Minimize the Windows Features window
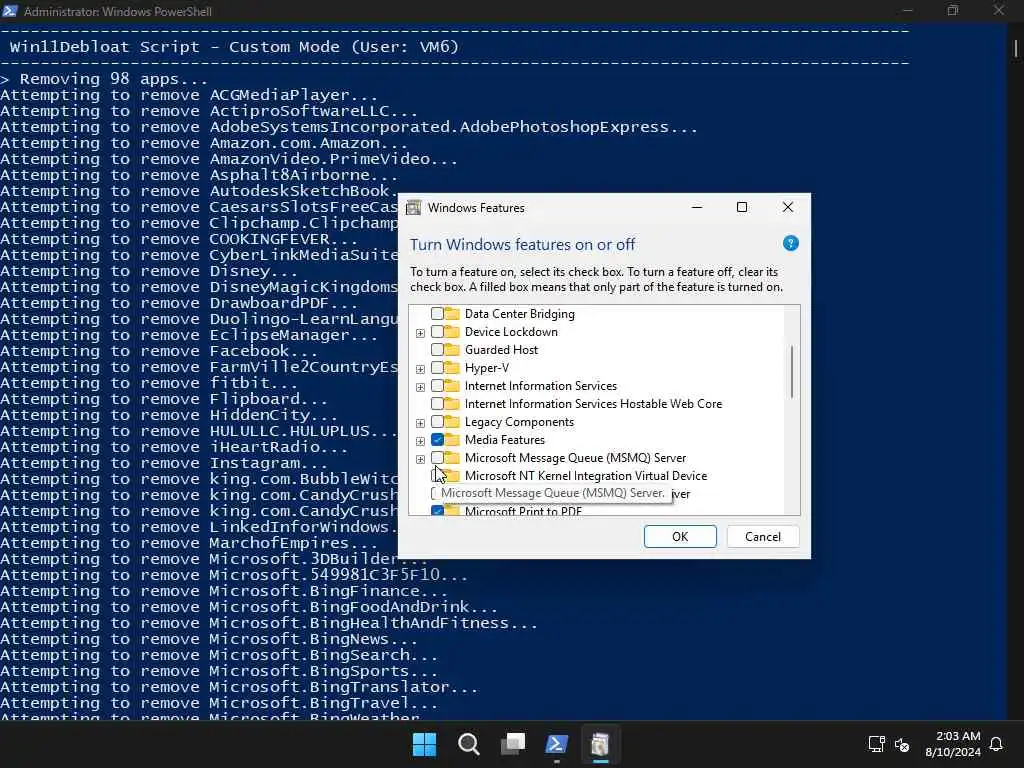The height and width of the screenshot is (768, 1024). pyautogui.click(x=697, y=207)
